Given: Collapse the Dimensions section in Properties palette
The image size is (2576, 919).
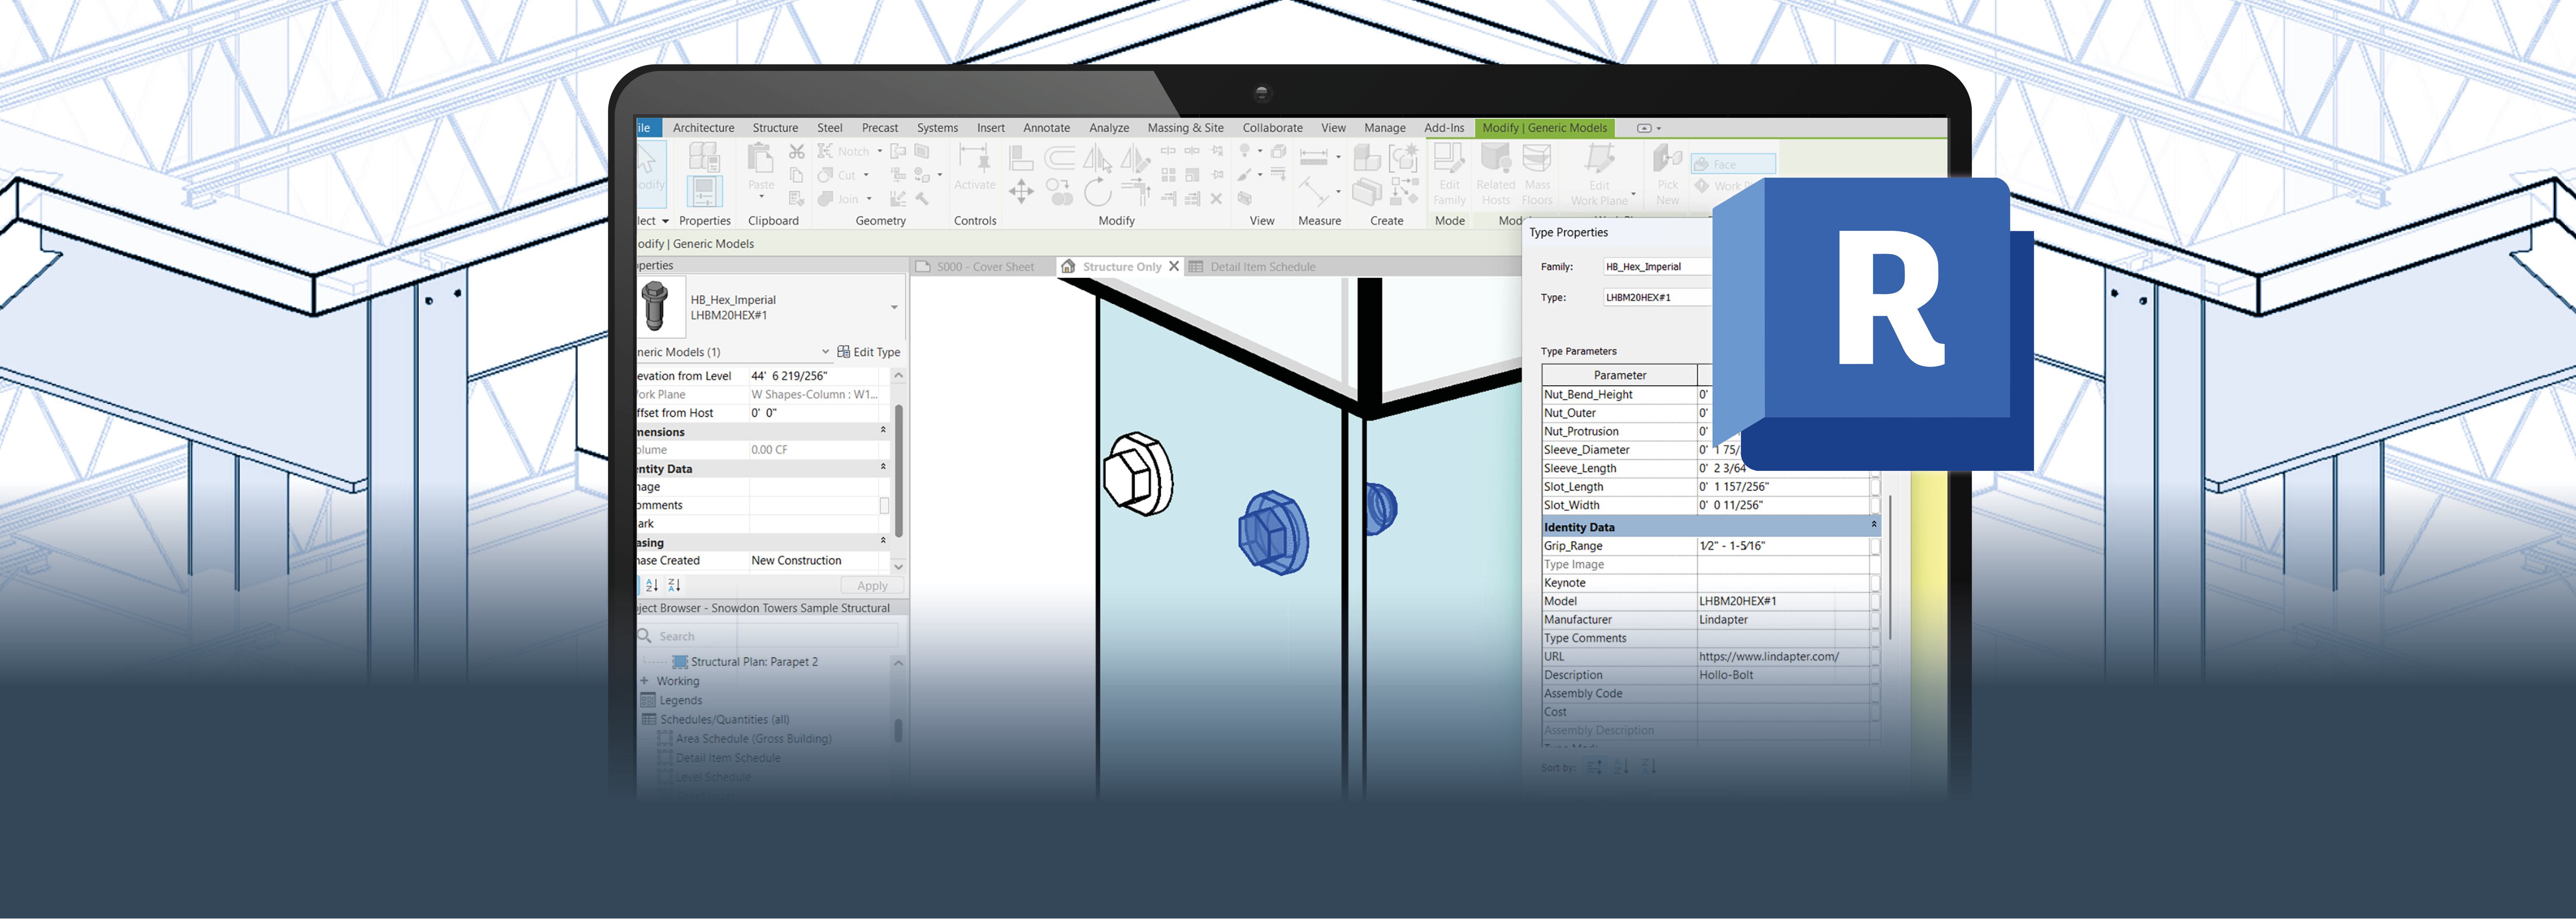Looking at the screenshot, I should point(883,430).
